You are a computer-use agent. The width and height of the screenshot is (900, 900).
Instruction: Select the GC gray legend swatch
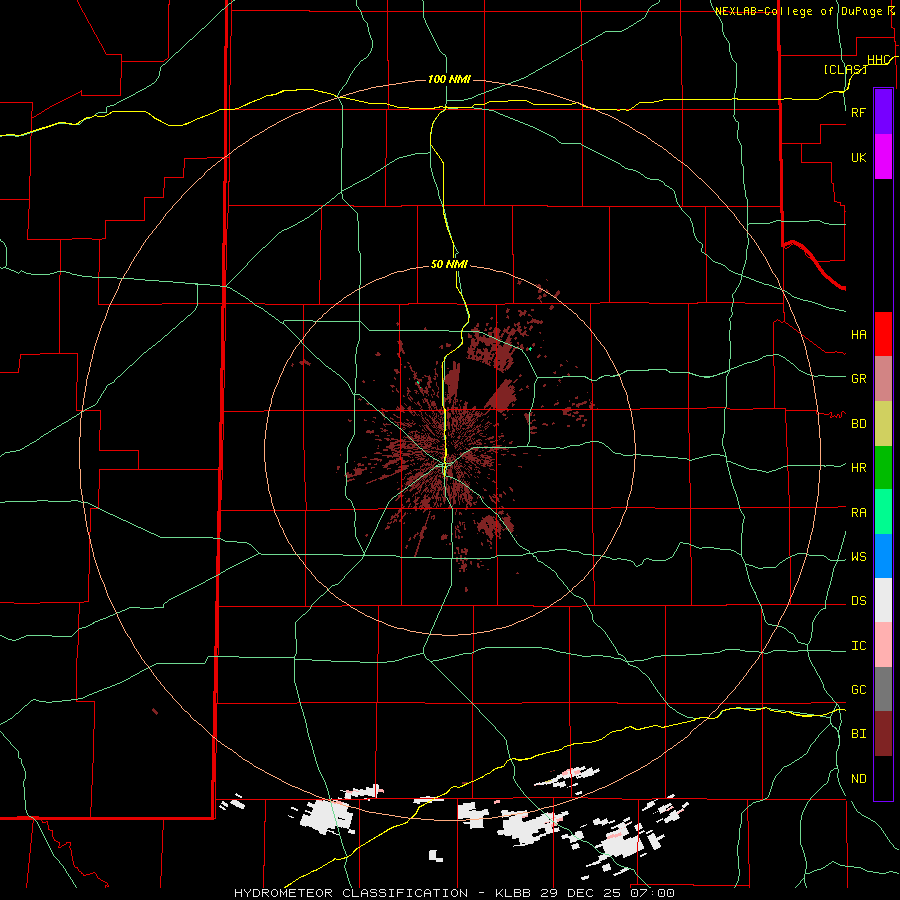(883, 689)
